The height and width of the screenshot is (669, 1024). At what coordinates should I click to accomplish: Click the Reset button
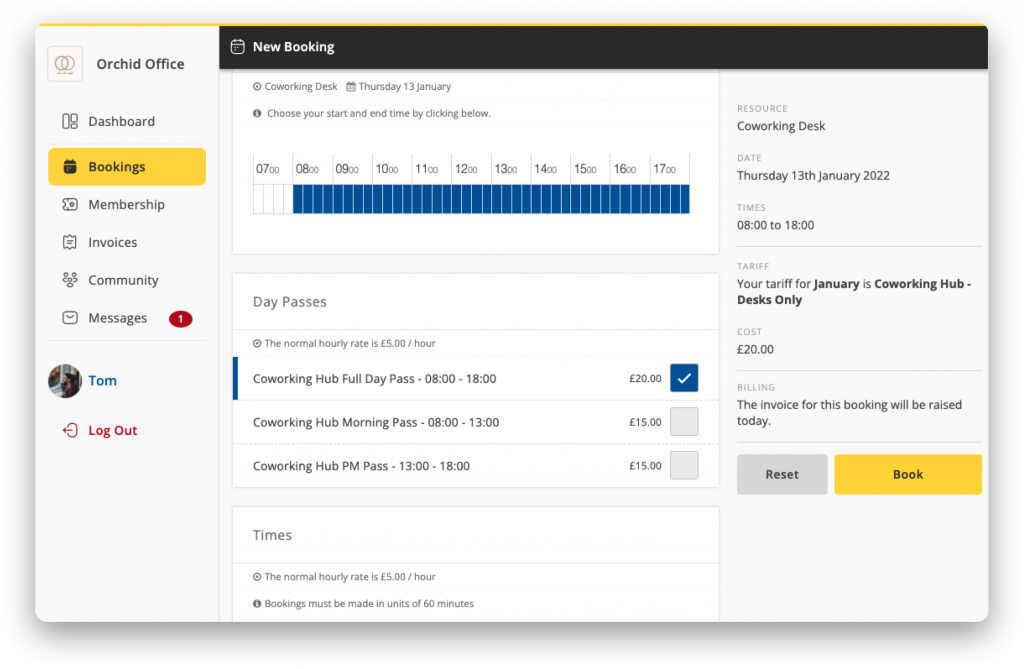click(x=782, y=474)
